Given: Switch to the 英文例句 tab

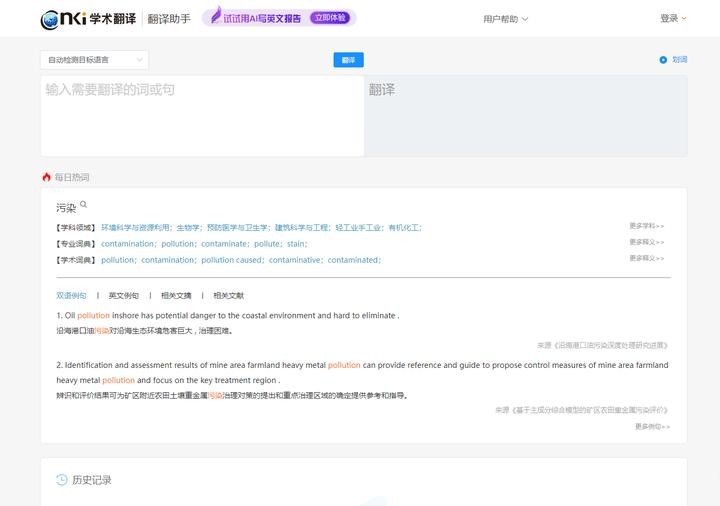Looking at the screenshot, I should click(x=124, y=296).
